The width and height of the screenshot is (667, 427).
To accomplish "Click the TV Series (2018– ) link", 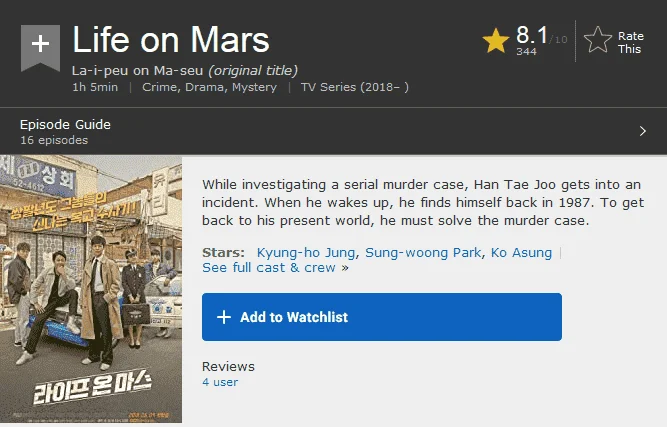I will click(355, 87).
